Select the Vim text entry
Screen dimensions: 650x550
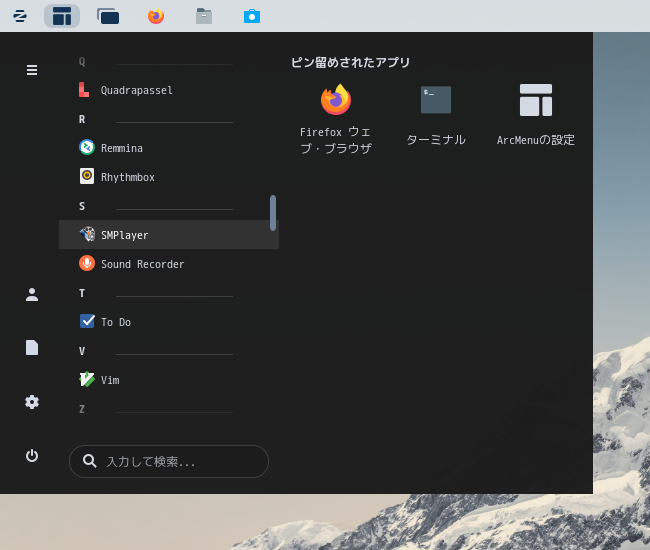[110, 380]
